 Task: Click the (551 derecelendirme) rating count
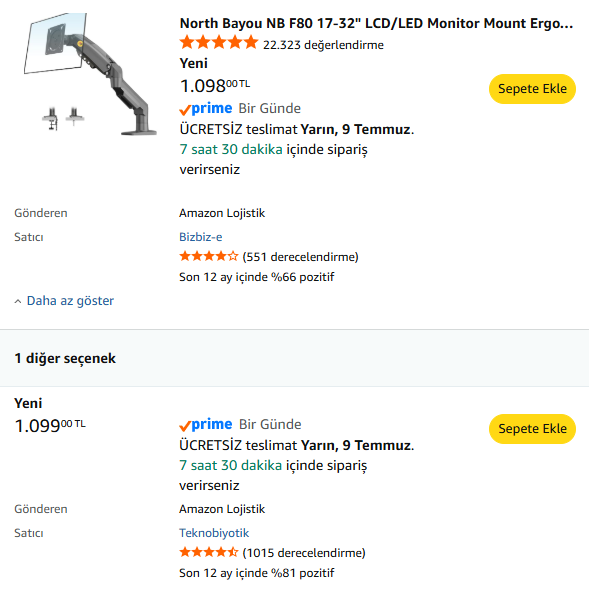[x=301, y=257]
